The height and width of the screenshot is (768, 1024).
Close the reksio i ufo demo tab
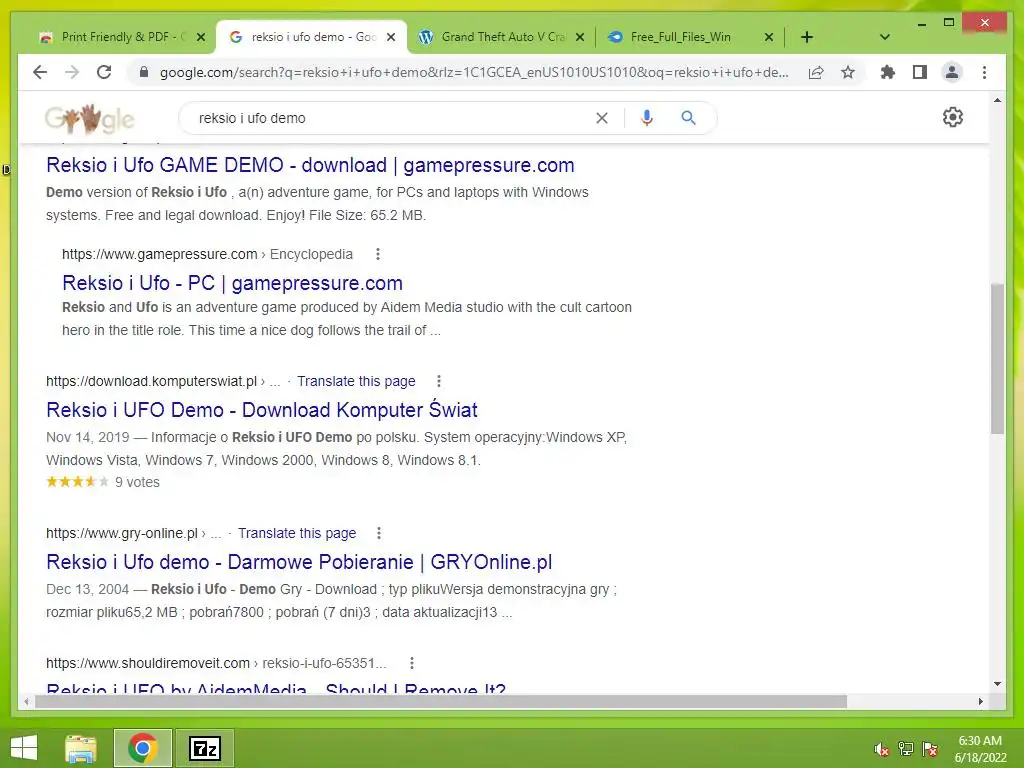click(391, 37)
